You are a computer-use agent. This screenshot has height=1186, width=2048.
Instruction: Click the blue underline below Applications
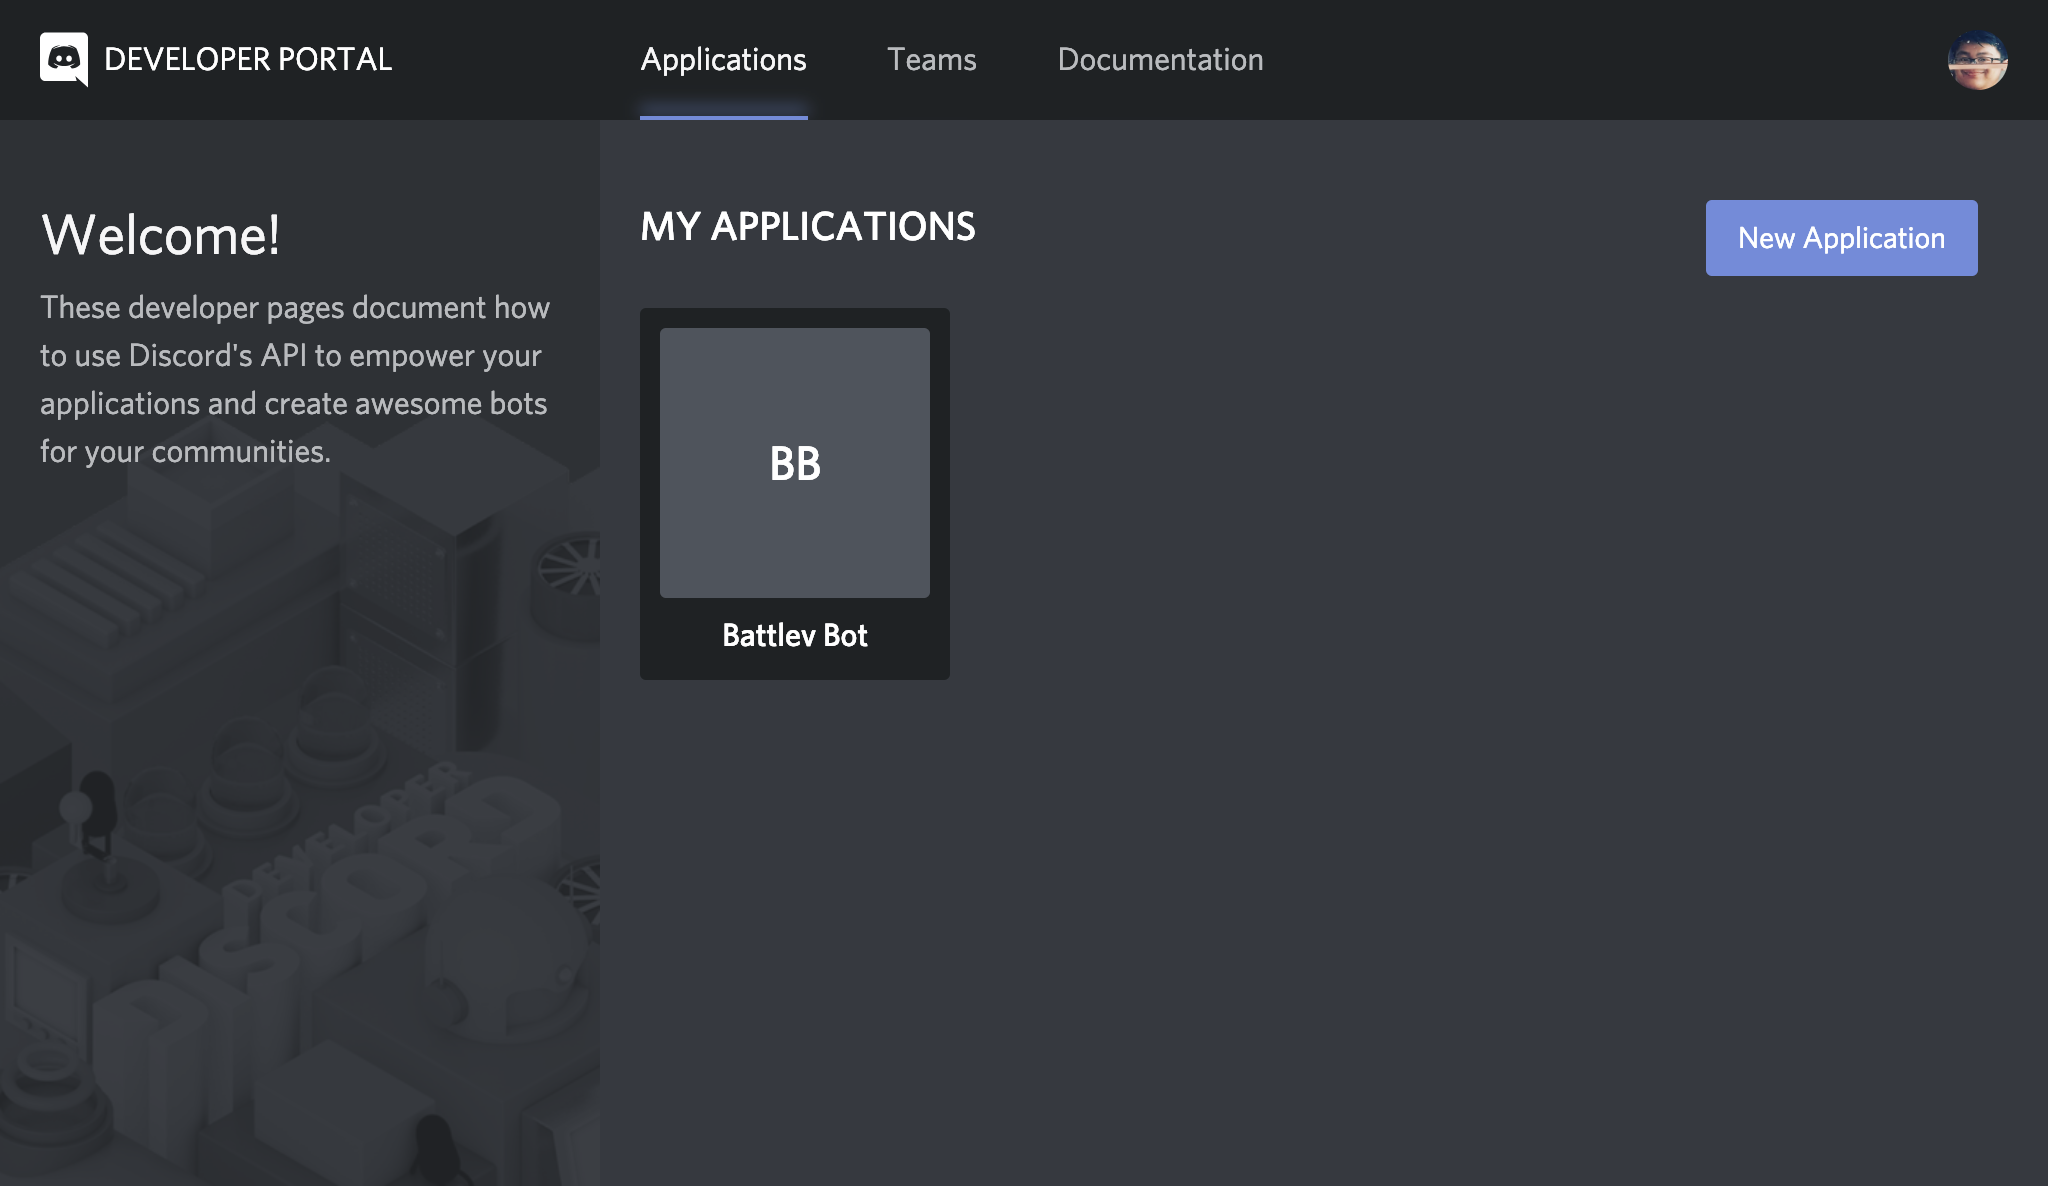[723, 116]
